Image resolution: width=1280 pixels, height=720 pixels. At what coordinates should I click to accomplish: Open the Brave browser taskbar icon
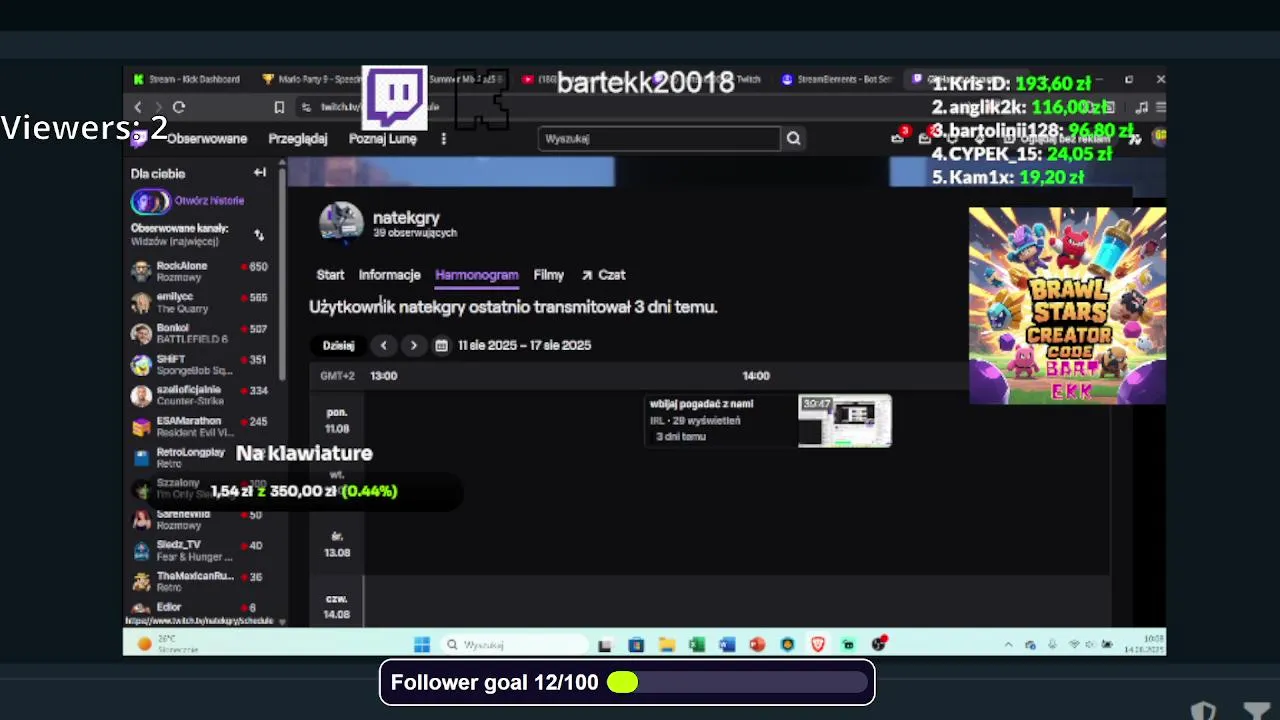pos(818,645)
